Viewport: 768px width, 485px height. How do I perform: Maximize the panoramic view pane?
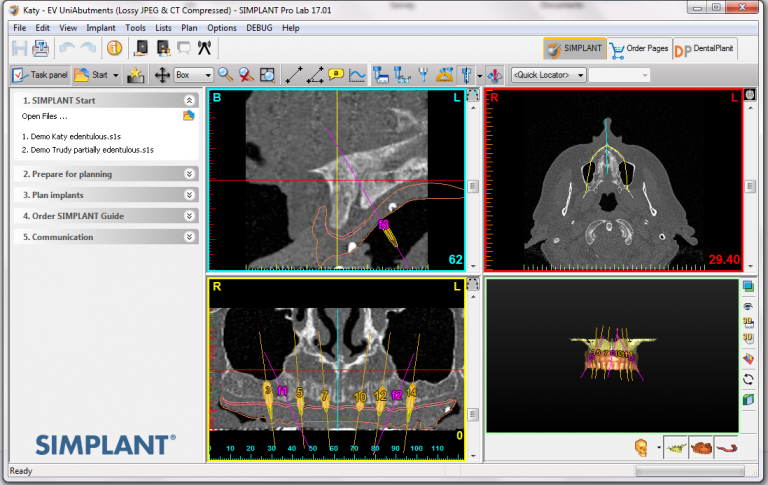(473, 284)
